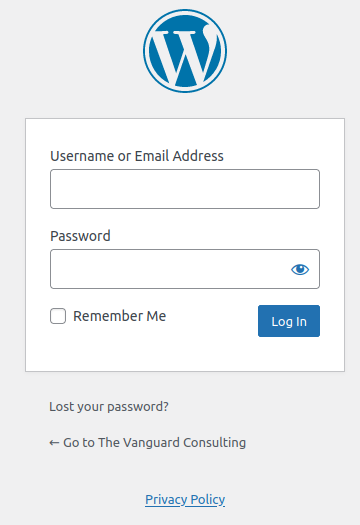Click the Vanguard Consulting text in the back link
This screenshot has width=360, height=525.
tap(185, 443)
